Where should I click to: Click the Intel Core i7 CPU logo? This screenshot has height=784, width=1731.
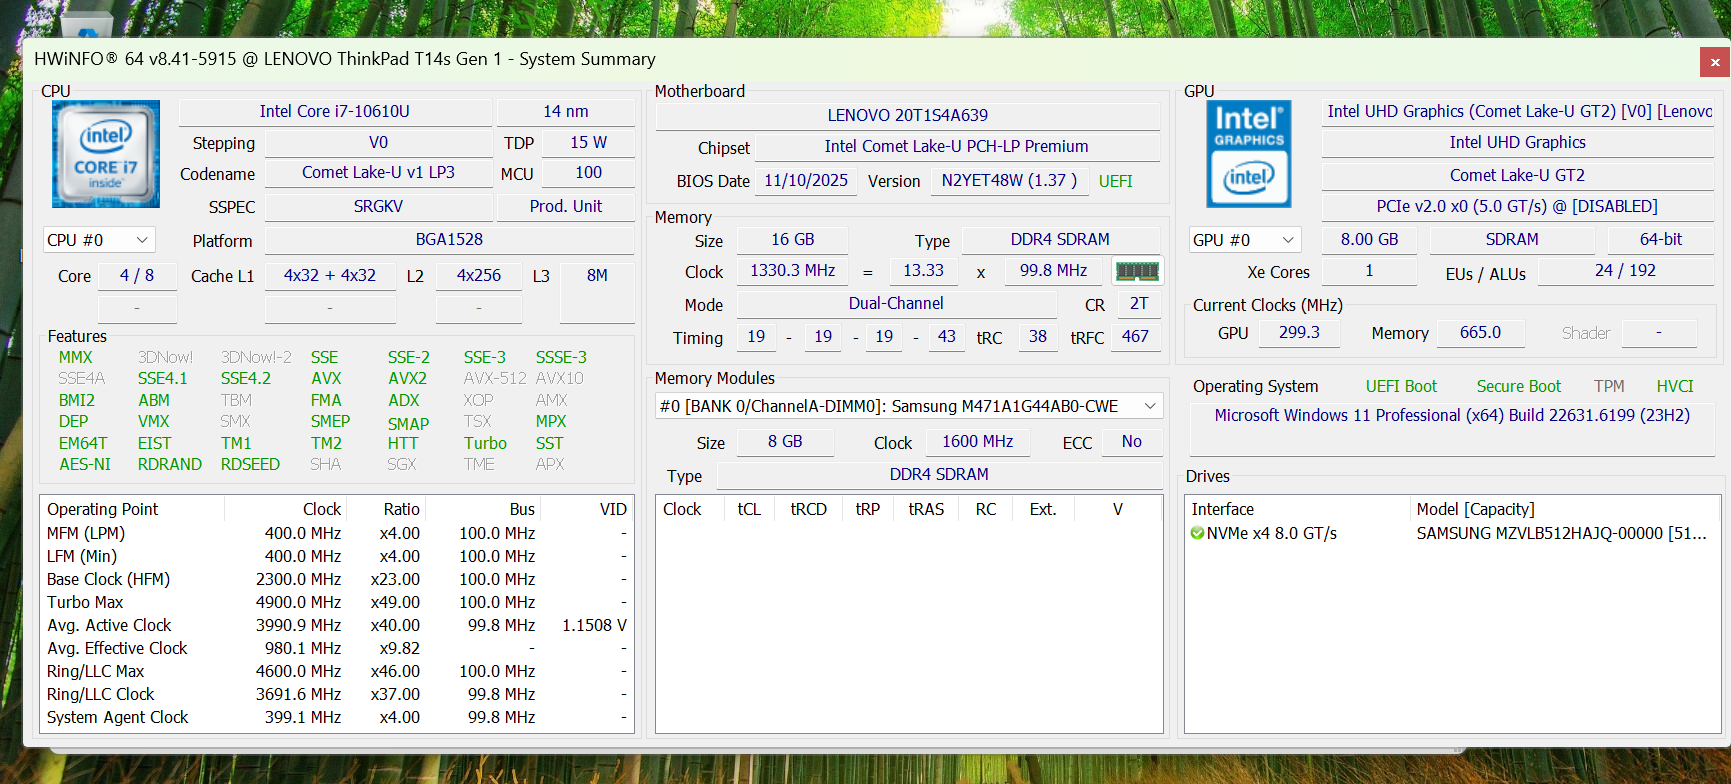tap(106, 154)
